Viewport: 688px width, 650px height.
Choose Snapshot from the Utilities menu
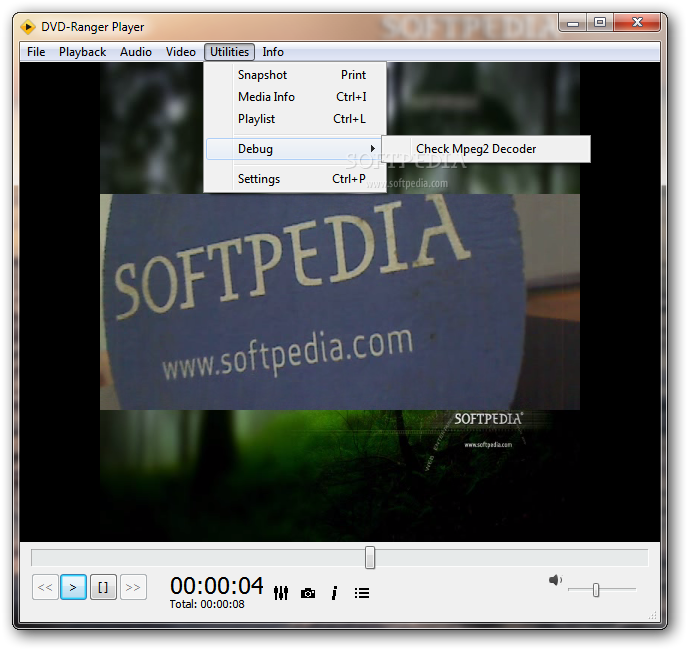pyautogui.click(x=296, y=75)
